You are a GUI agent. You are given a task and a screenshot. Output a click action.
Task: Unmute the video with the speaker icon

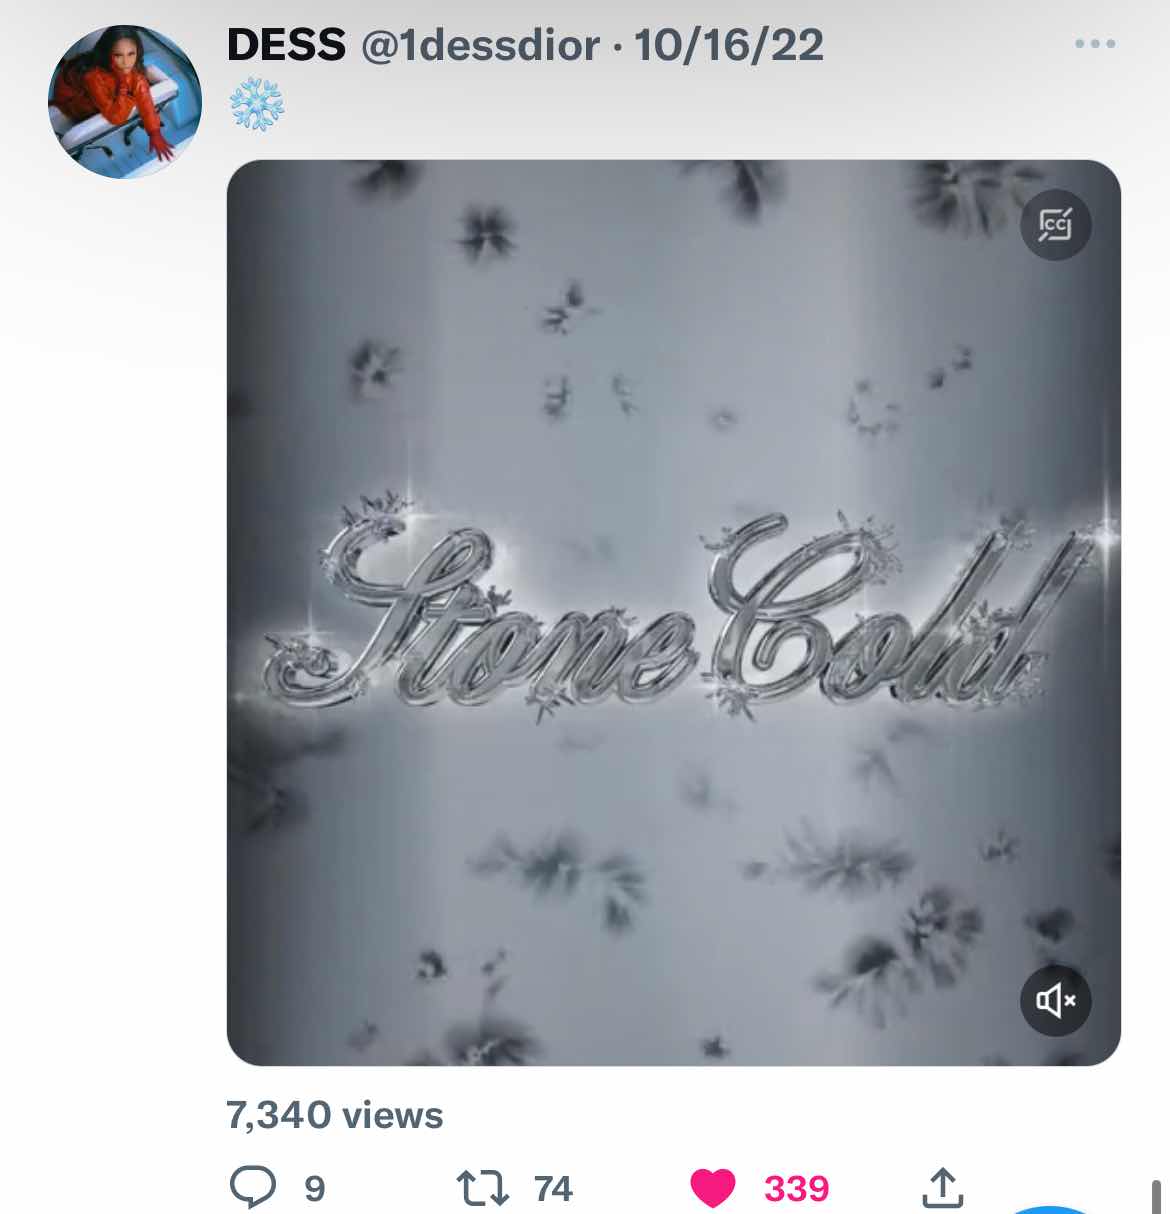click(1055, 1000)
